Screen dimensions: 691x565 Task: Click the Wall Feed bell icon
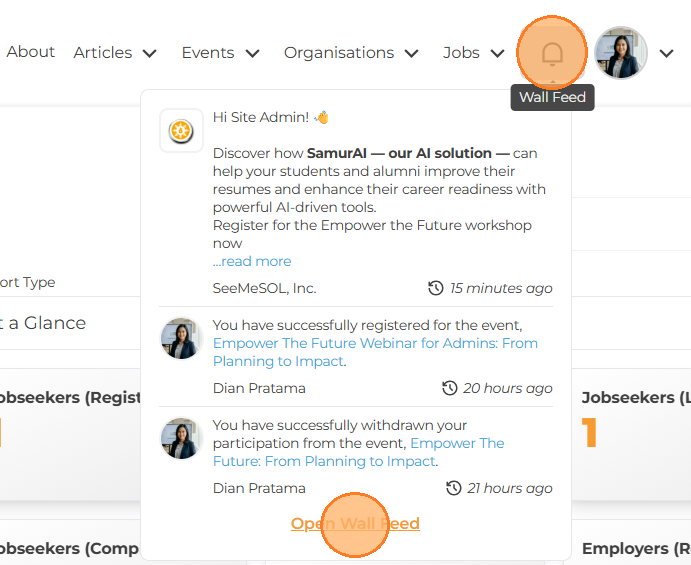[x=552, y=53]
